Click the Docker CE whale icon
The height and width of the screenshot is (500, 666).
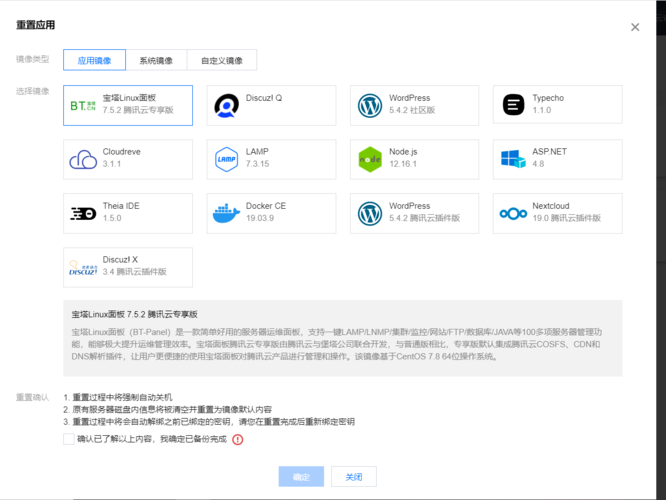[x=226, y=213]
